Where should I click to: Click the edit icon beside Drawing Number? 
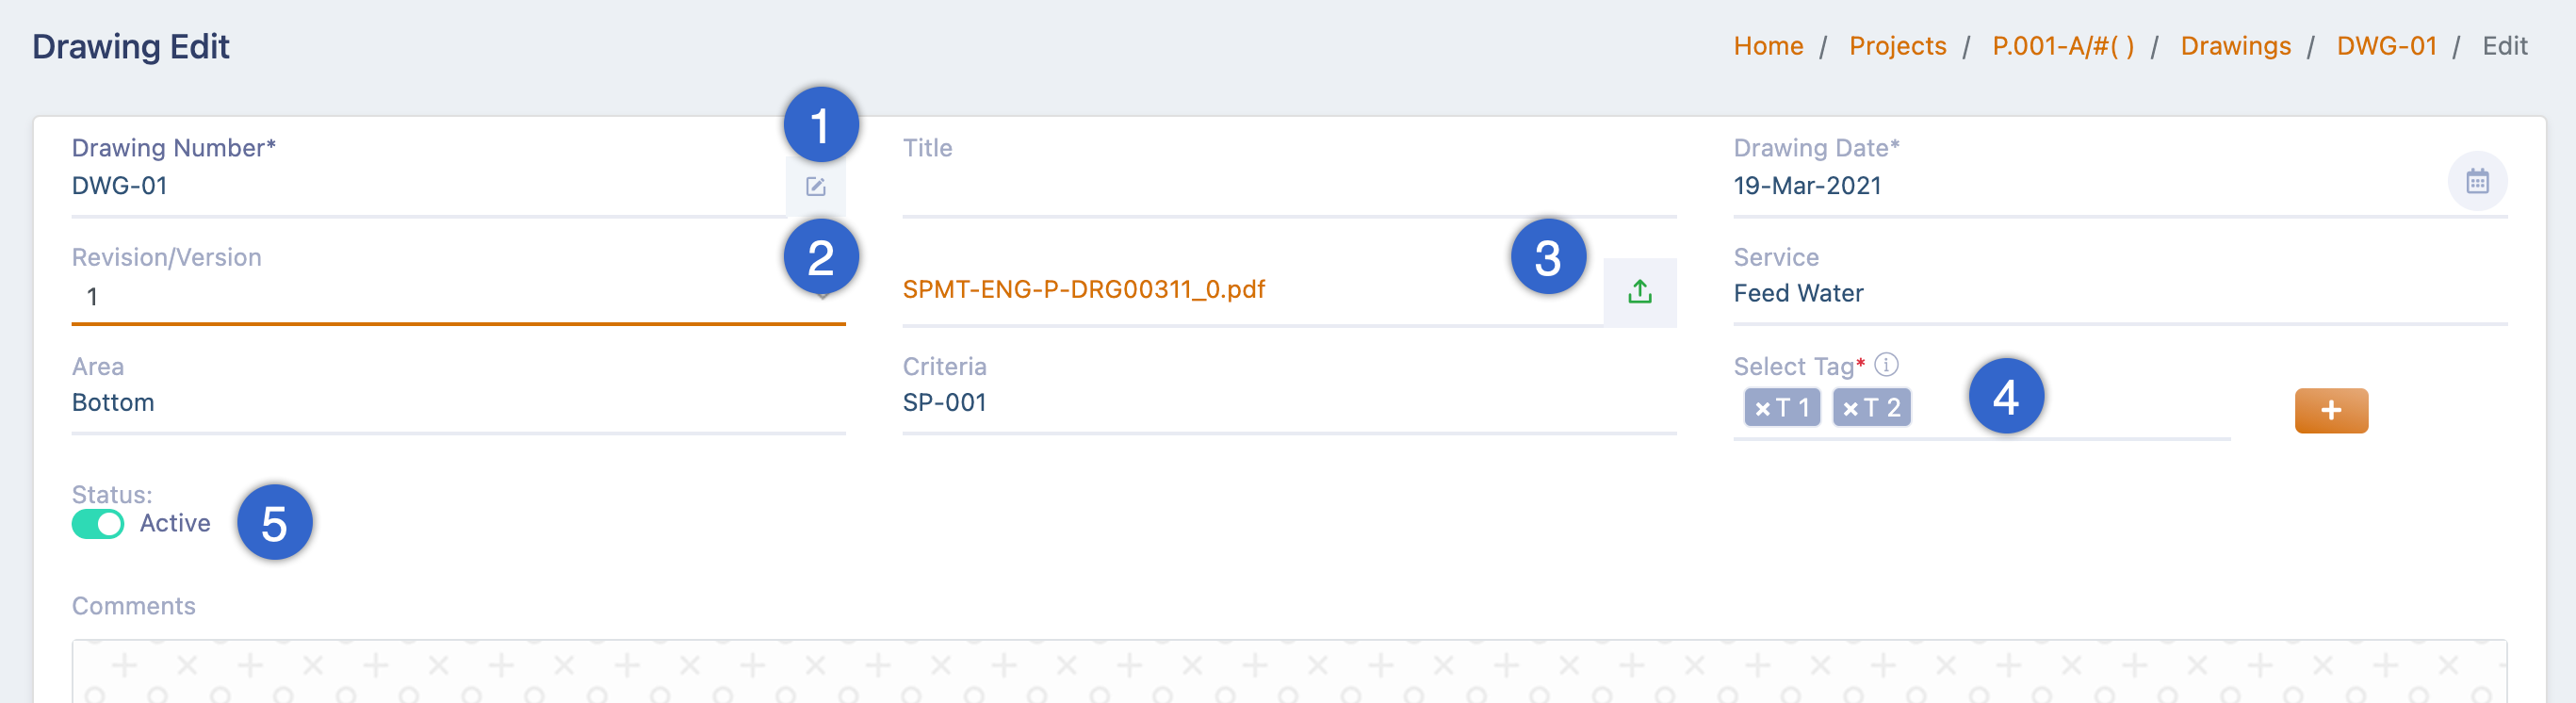point(815,186)
